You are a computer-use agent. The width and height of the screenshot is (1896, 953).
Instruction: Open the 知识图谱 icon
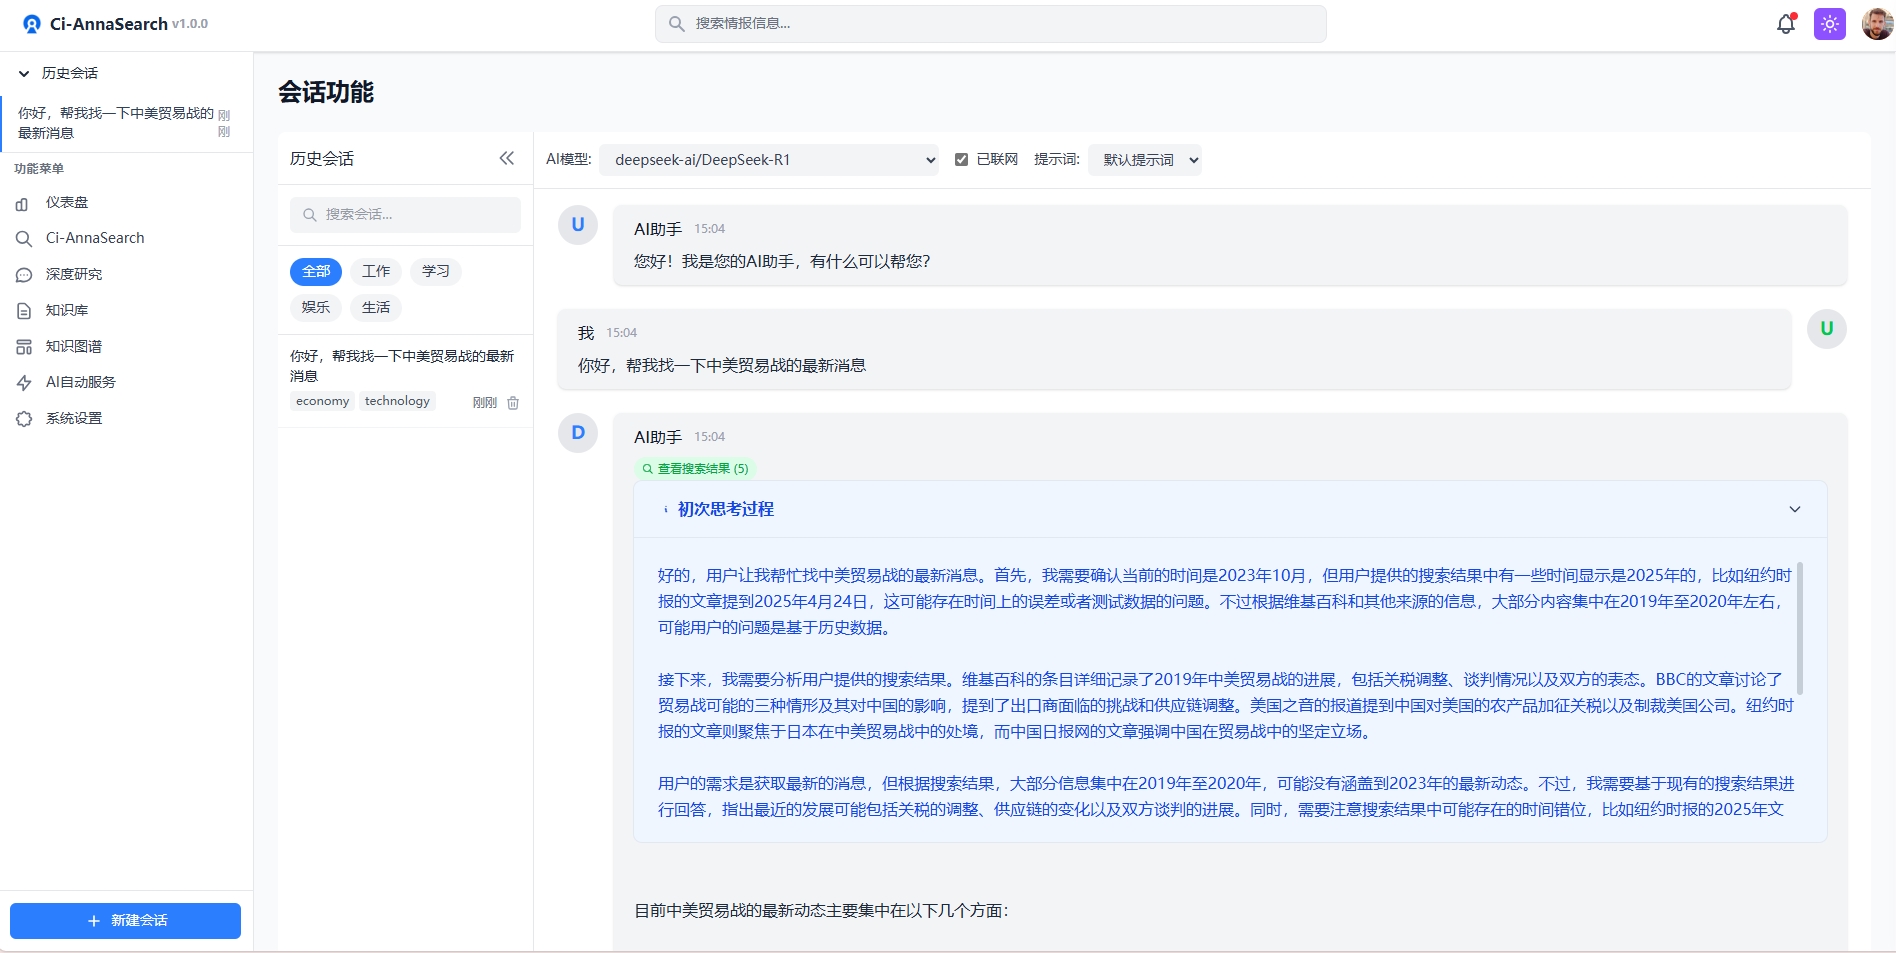pos(24,346)
